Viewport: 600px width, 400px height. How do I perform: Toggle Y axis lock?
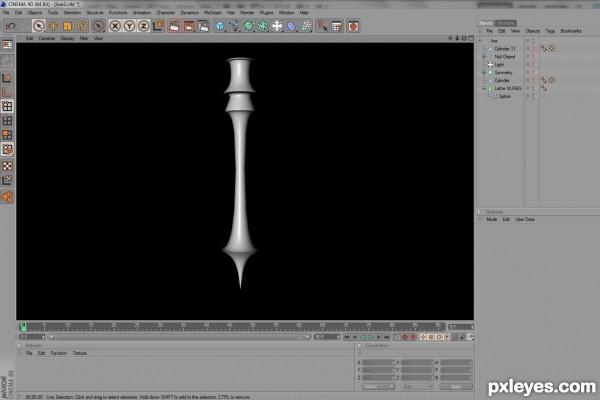pos(129,26)
